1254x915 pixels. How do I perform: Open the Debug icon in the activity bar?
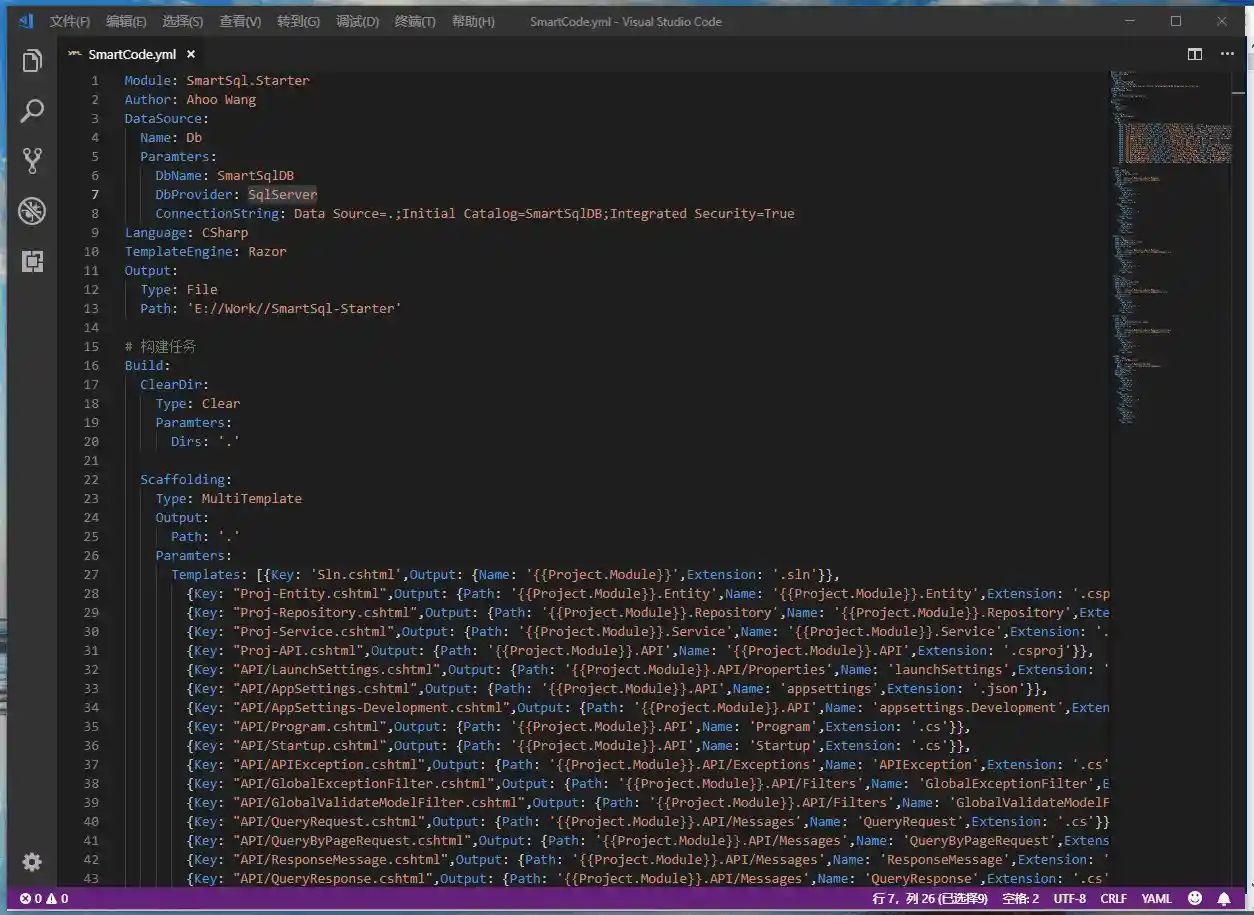click(x=32, y=211)
